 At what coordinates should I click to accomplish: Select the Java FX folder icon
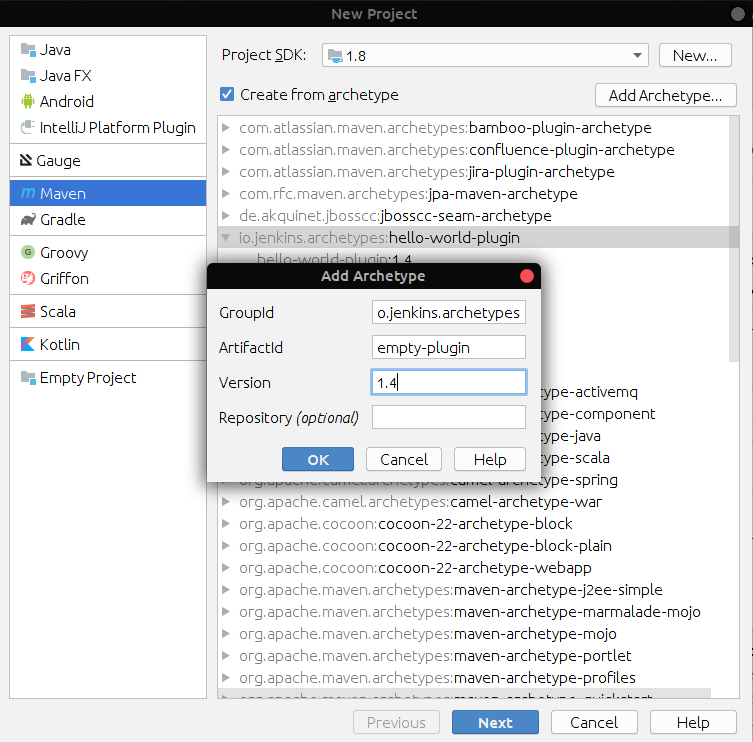tap(28, 76)
